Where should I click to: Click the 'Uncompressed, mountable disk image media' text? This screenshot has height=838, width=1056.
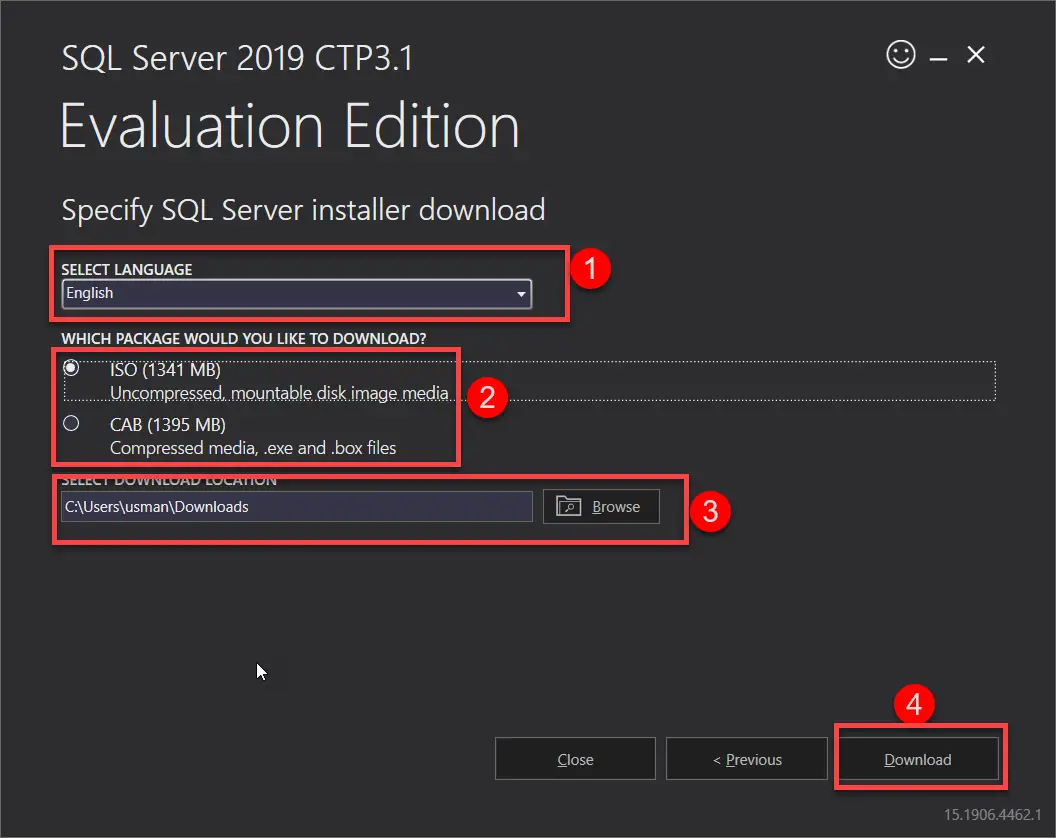click(x=280, y=393)
